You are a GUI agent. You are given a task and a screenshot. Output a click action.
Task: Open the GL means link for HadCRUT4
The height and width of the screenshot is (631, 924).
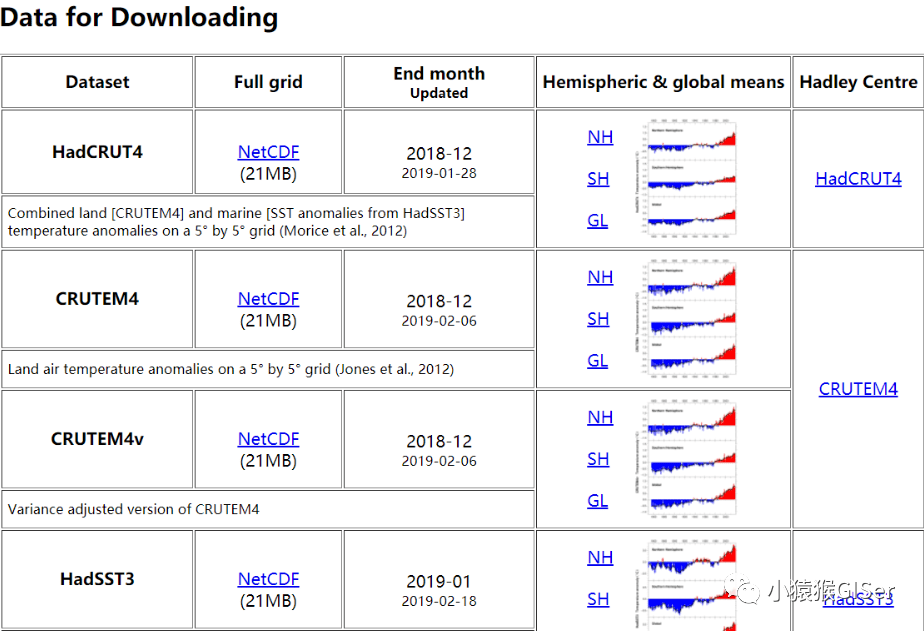(x=598, y=220)
